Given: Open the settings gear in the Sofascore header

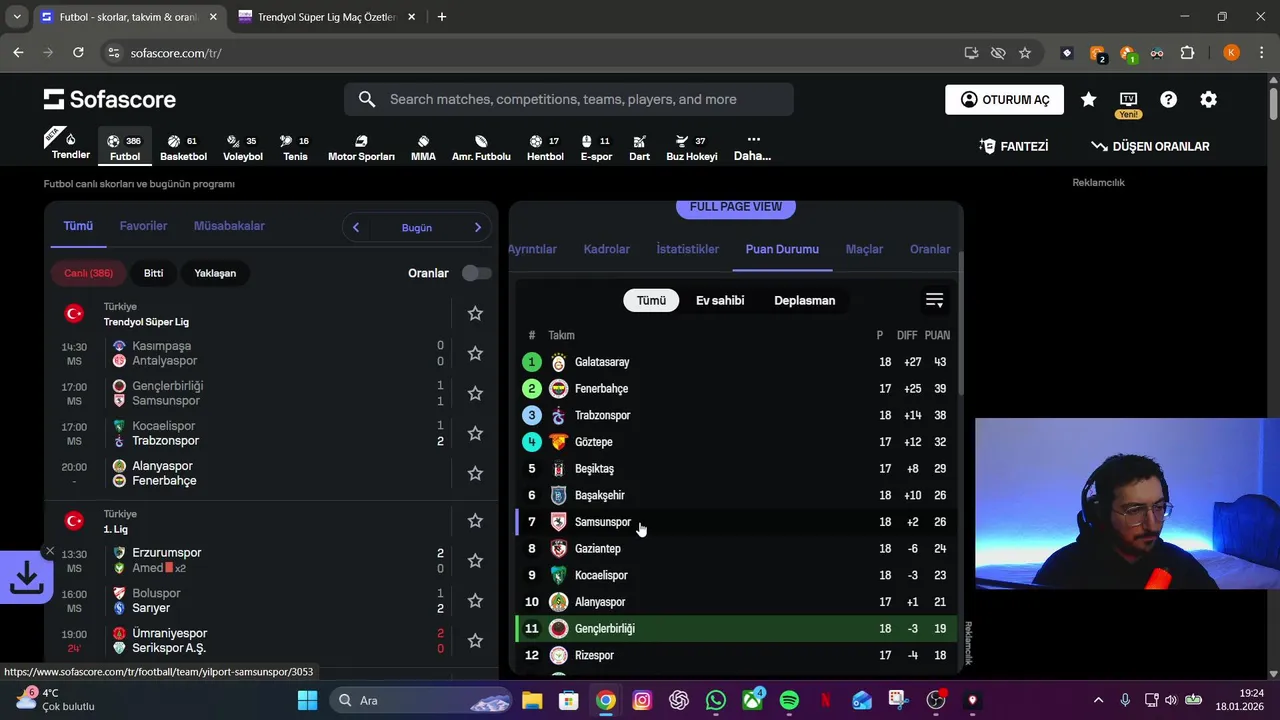Looking at the screenshot, I should 1208,99.
